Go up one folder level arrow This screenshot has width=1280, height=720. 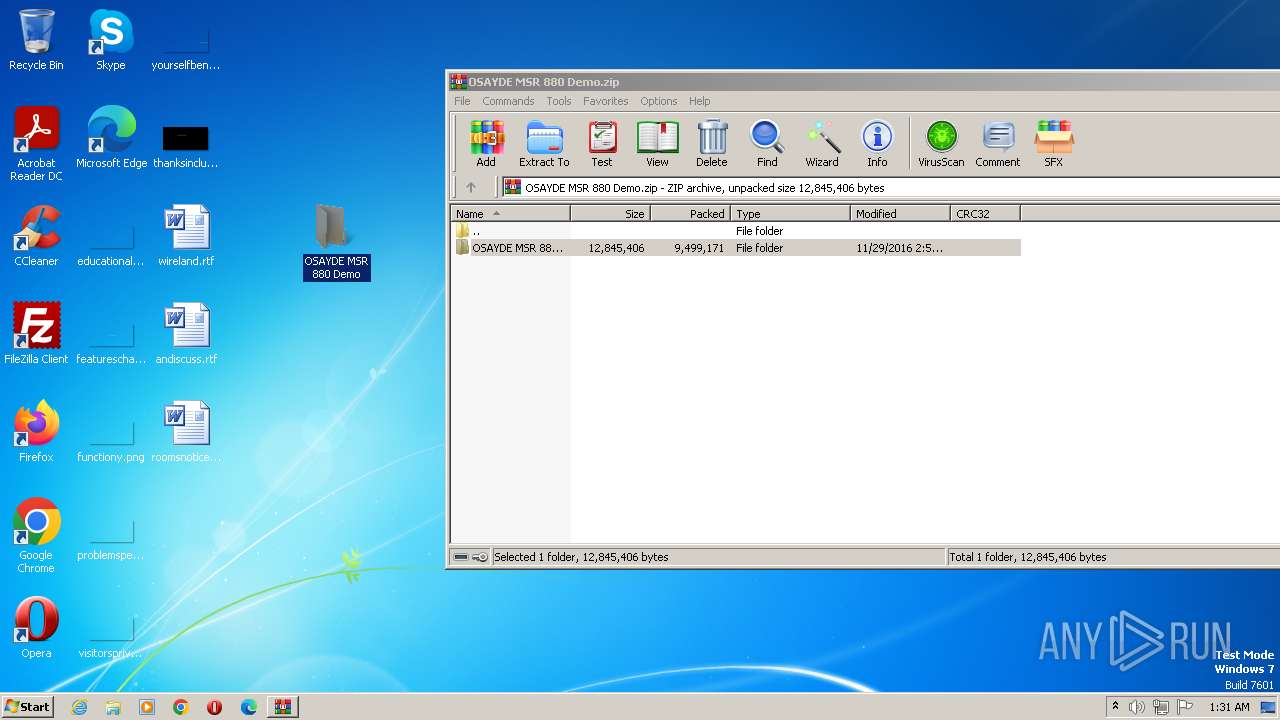471,187
